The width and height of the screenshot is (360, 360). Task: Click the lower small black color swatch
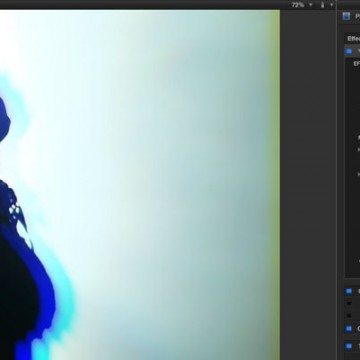349,316
